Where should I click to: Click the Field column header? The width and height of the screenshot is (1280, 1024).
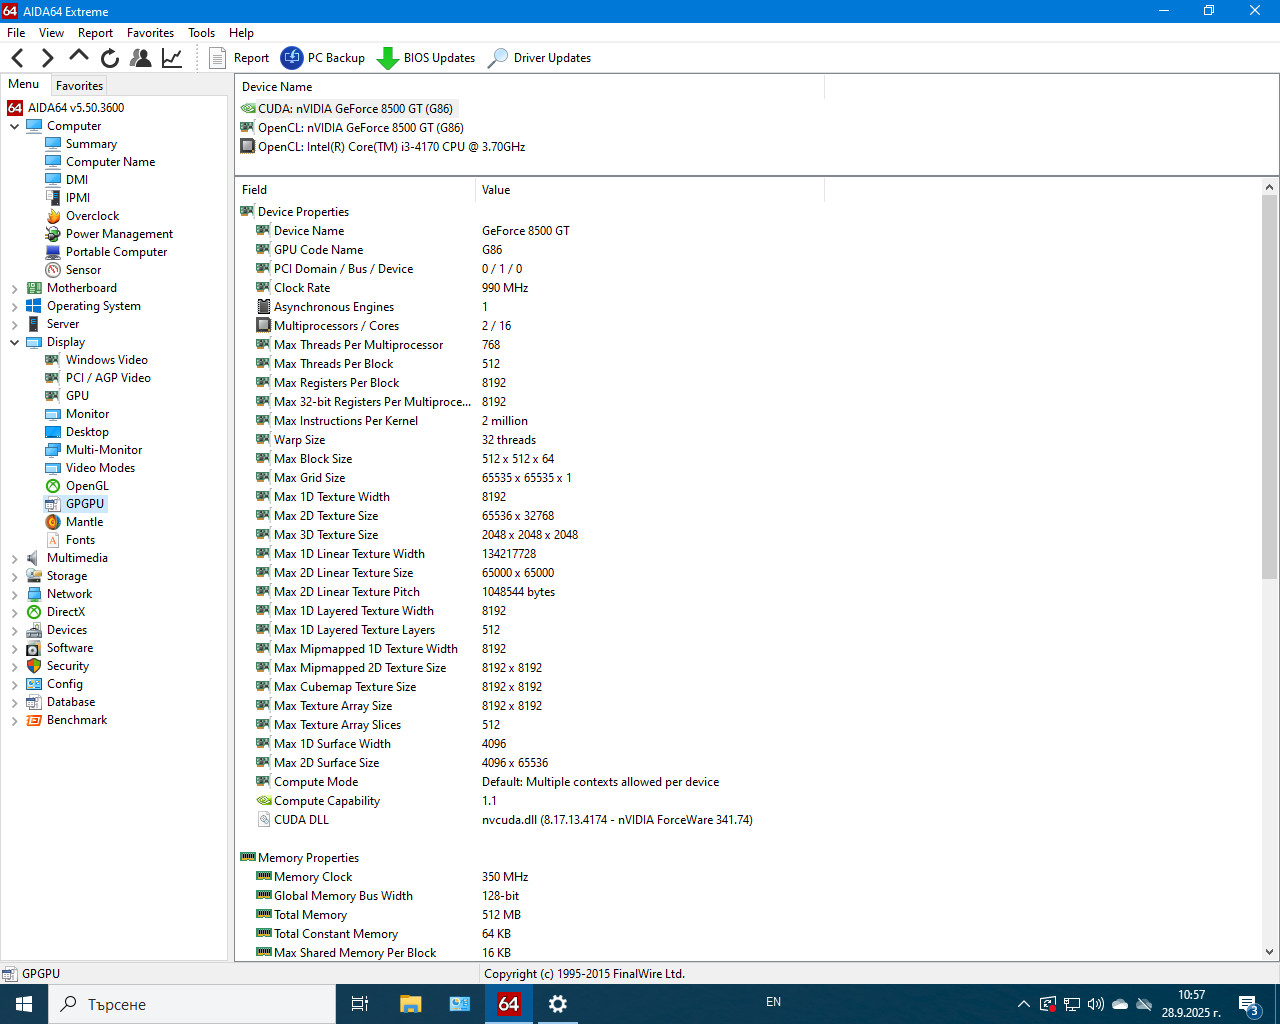(355, 190)
